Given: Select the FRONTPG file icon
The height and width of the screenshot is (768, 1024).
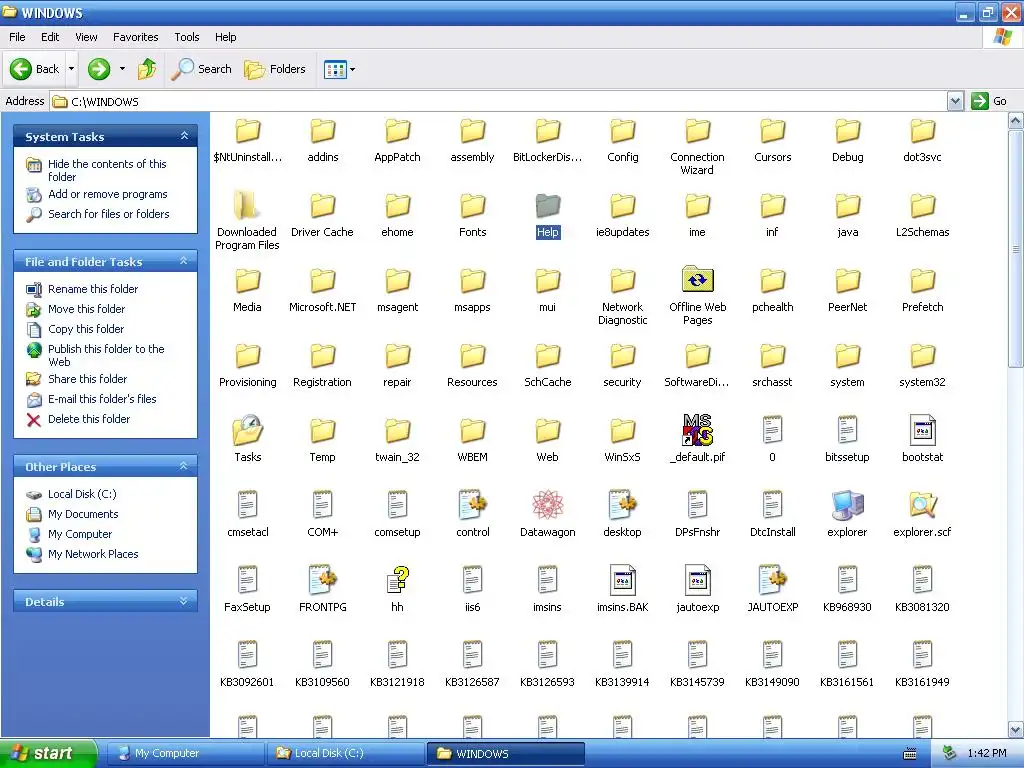Looking at the screenshot, I should click(x=323, y=580).
